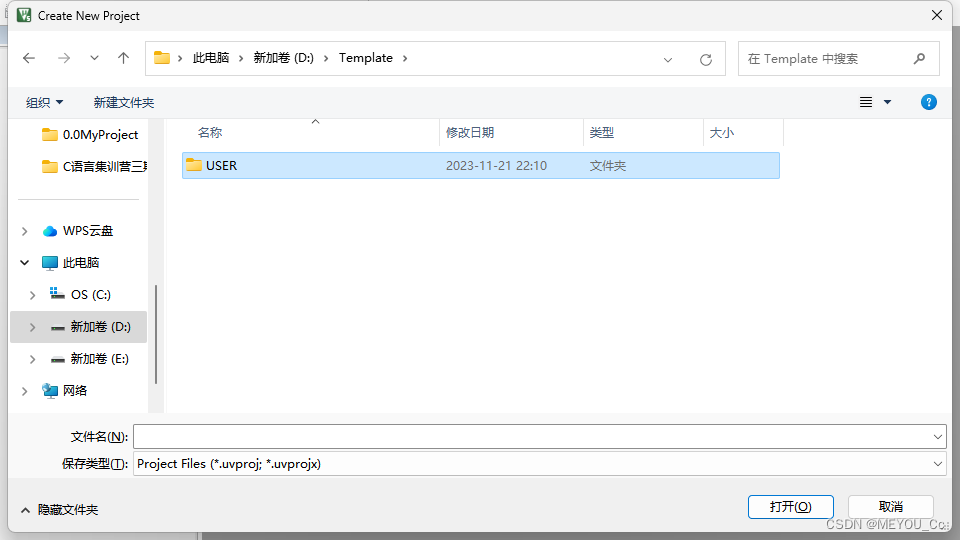The image size is (960, 540).
Task: Go back with the left arrow
Action: tap(29, 58)
